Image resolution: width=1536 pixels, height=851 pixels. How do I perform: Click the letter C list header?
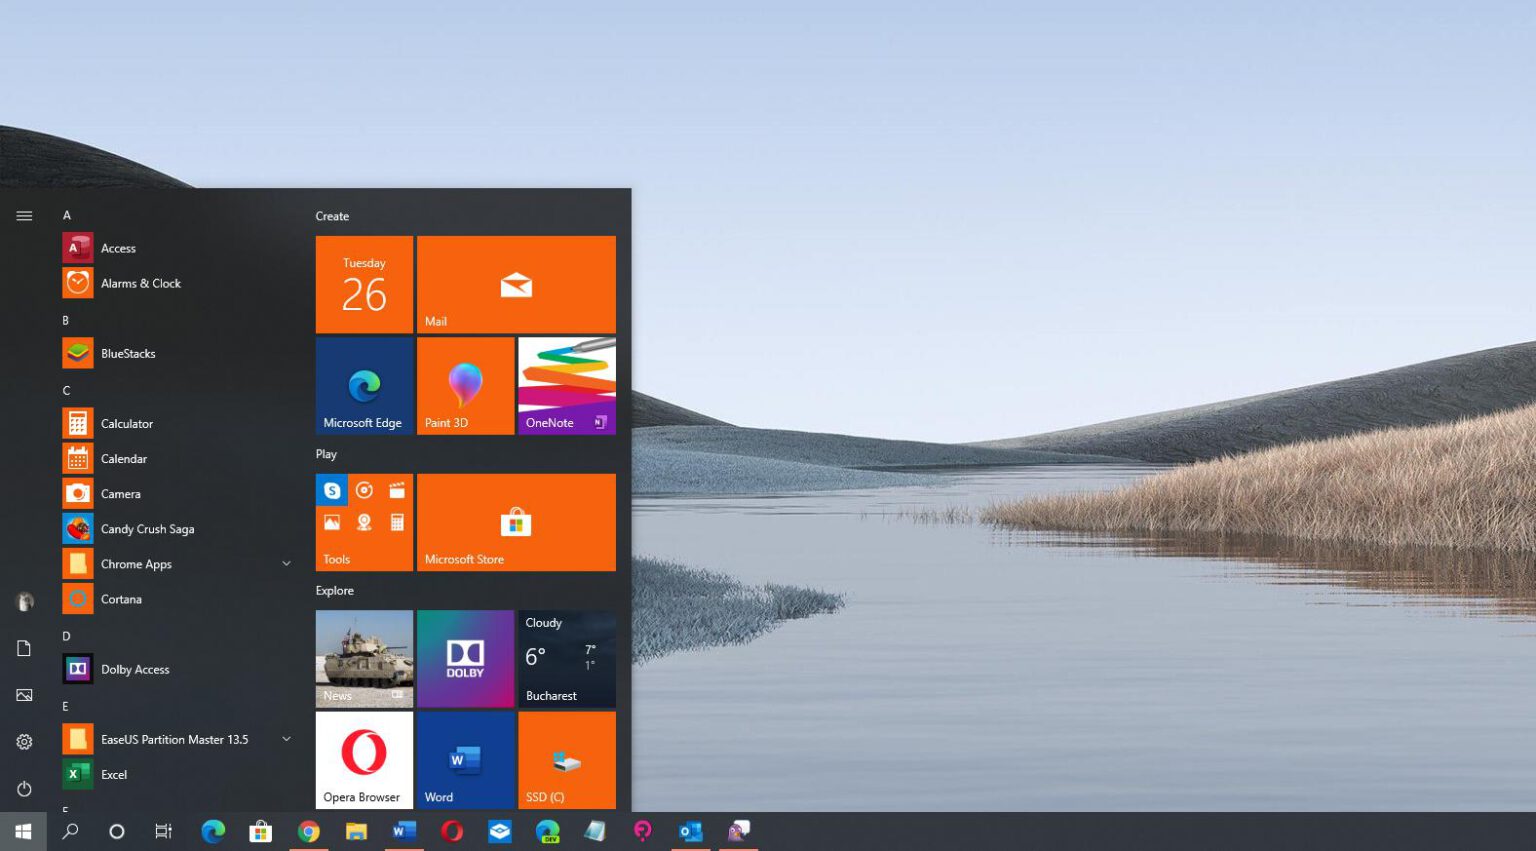coord(67,390)
